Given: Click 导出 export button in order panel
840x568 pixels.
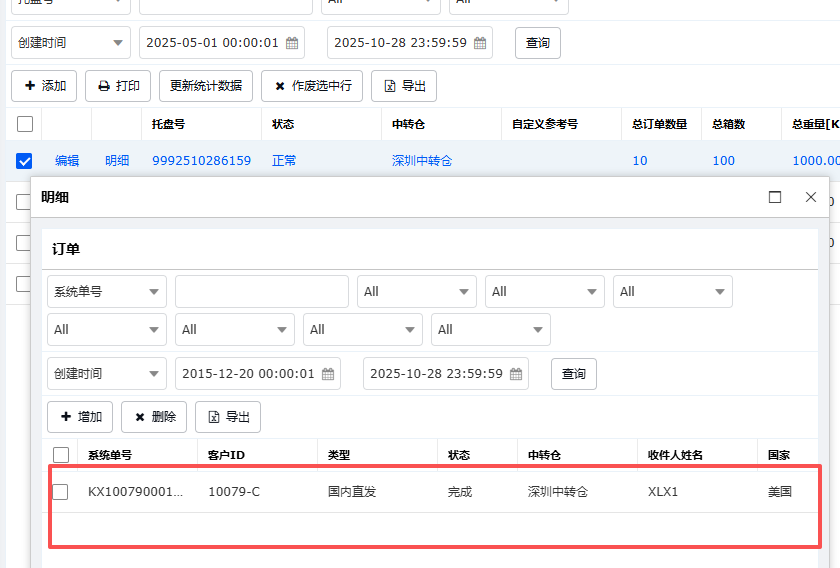Looking at the screenshot, I should coord(227,417).
